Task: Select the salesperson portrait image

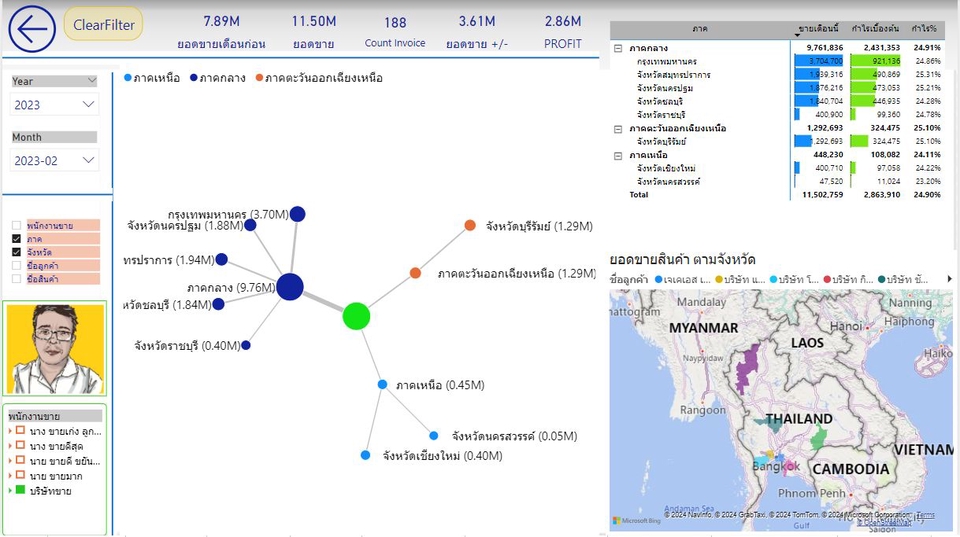Action: point(55,348)
